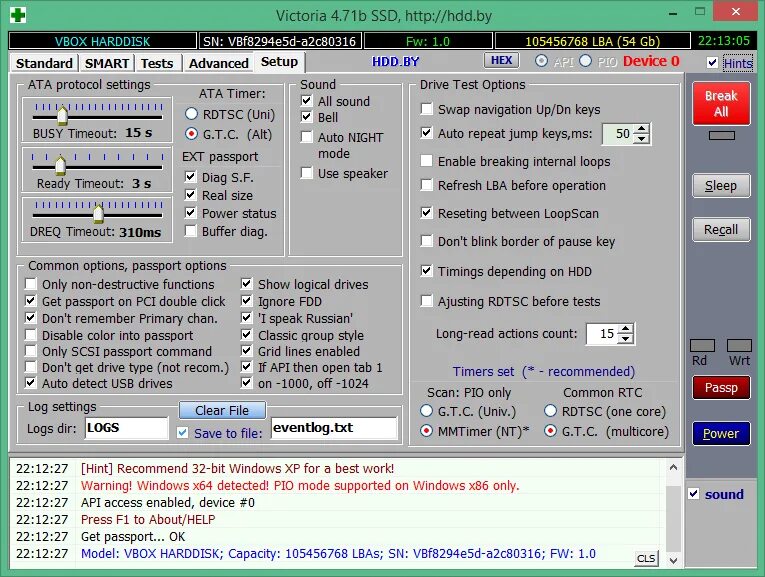Toggle the Hints checkbox
This screenshot has width=765, height=577.
pyautogui.click(x=712, y=62)
